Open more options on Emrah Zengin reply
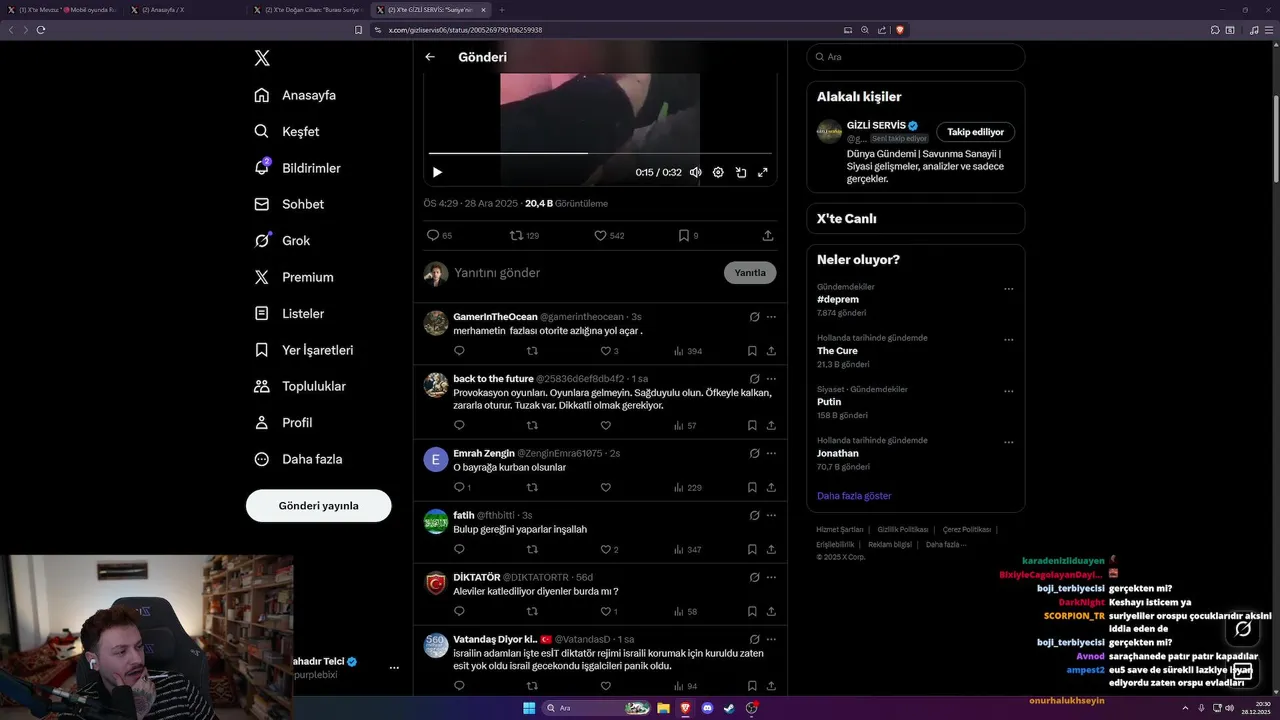The height and width of the screenshot is (720, 1280). click(771, 453)
